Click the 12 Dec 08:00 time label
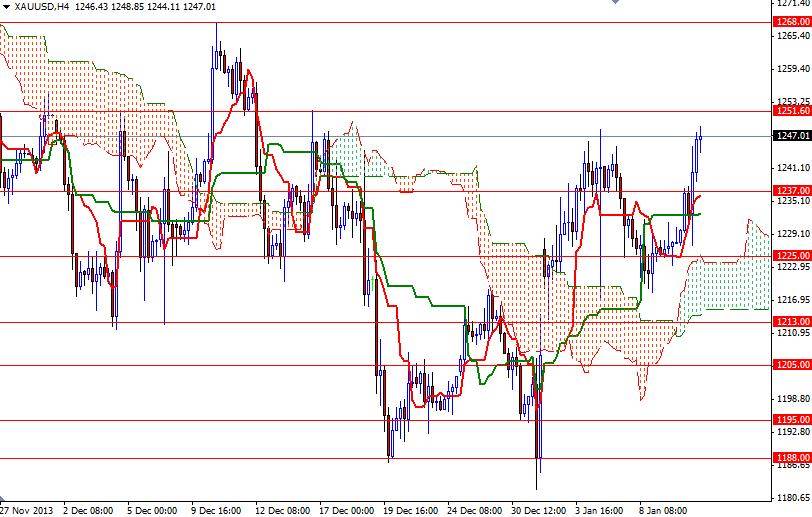Viewport: 812px width, 517px height. [x=282, y=510]
